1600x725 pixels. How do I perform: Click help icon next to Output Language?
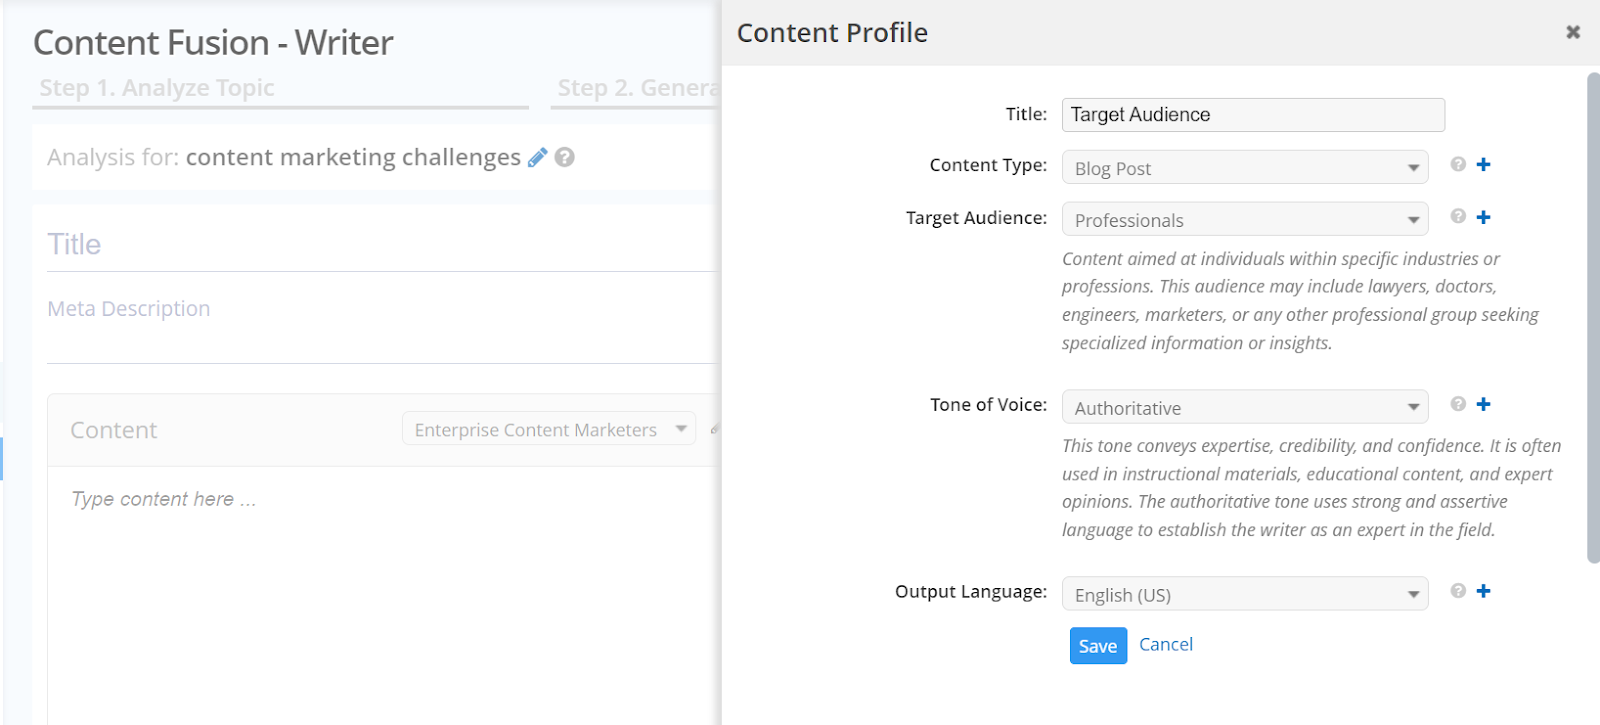pos(1458,591)
